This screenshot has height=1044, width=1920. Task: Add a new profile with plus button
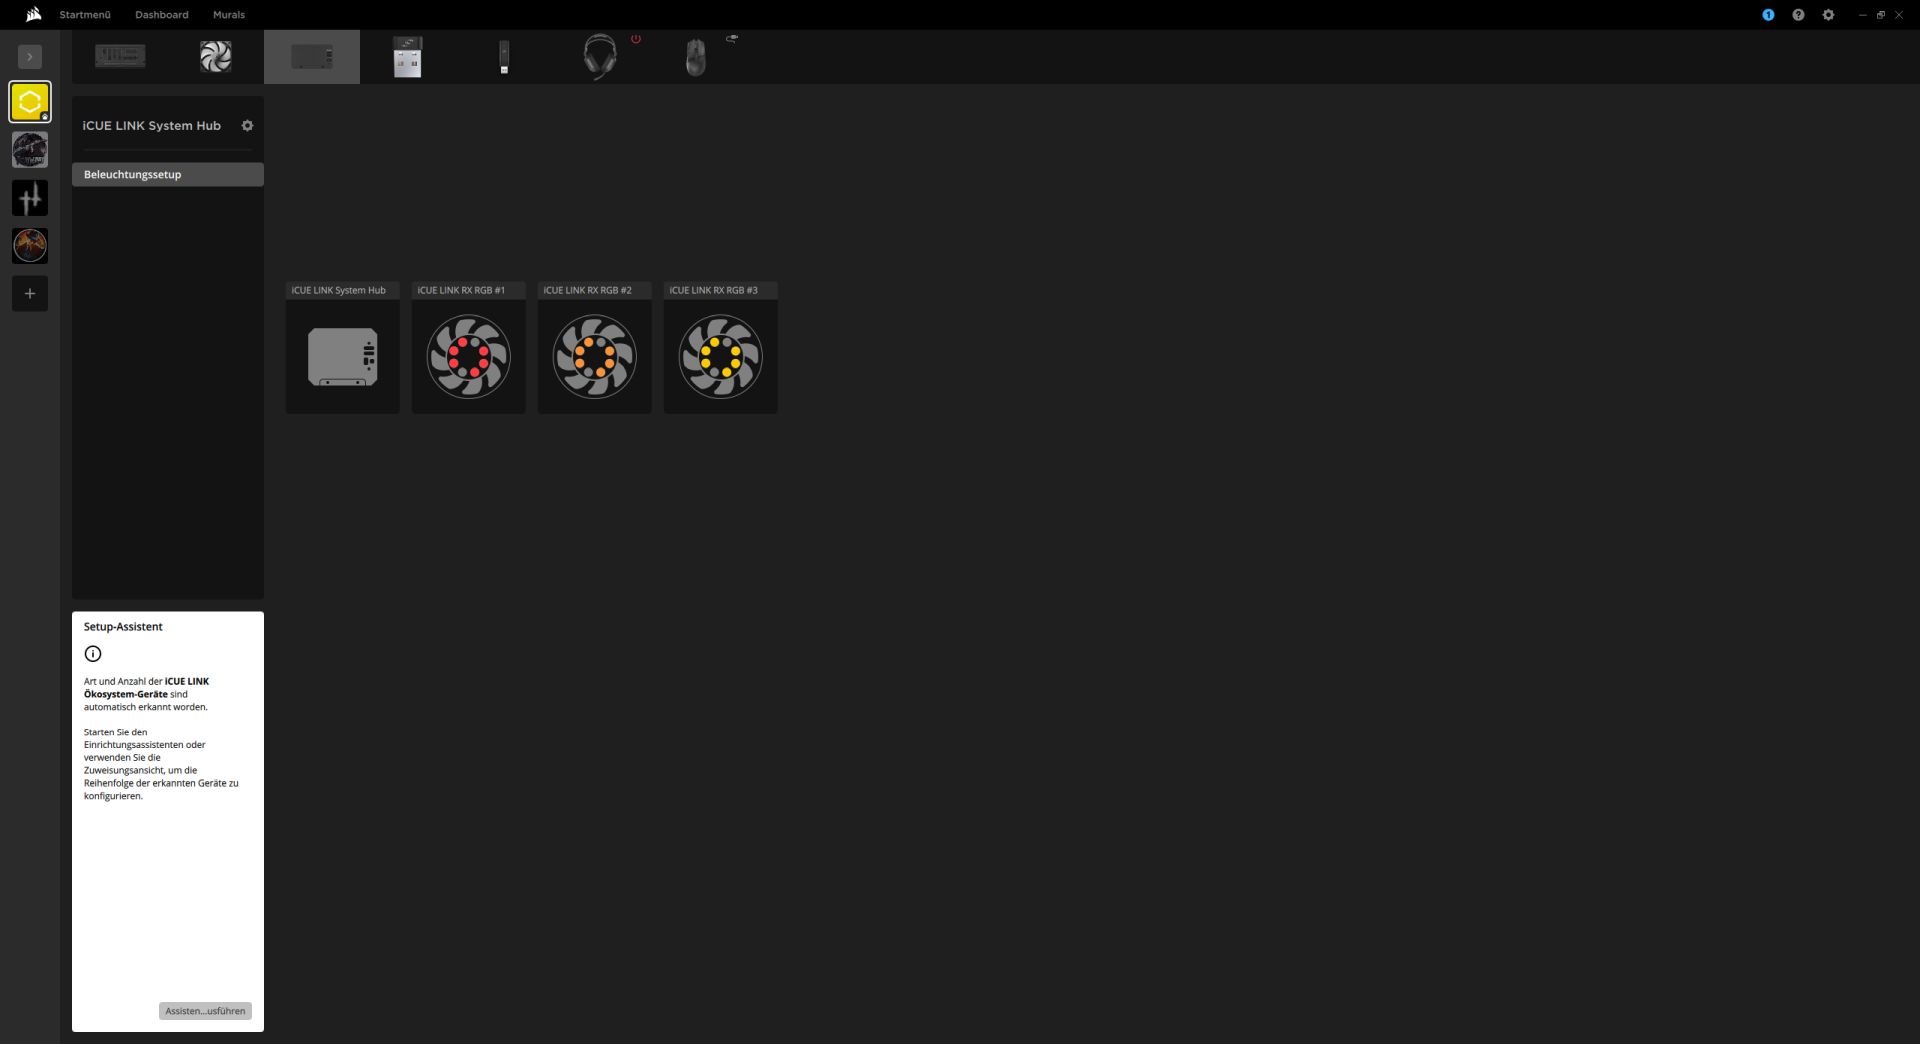(30, 294)
